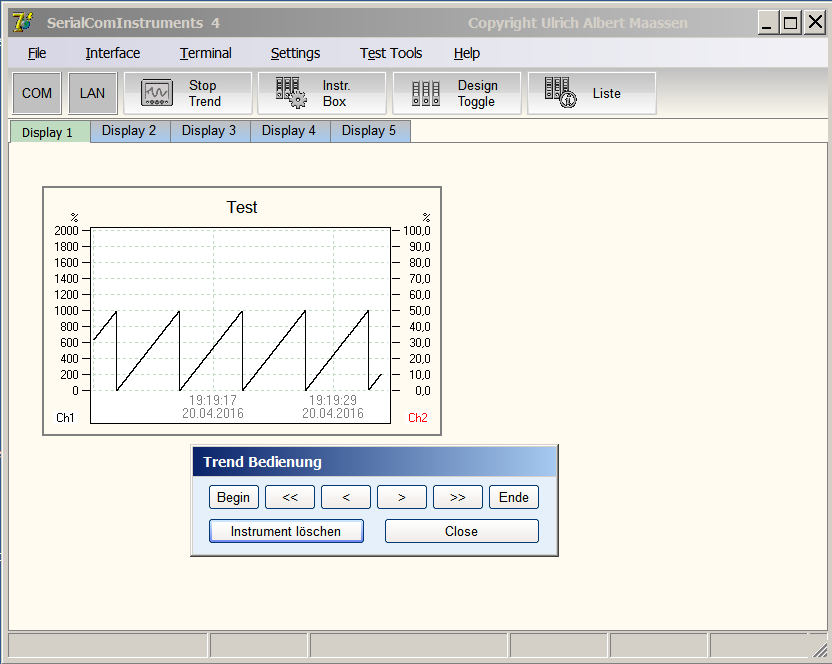The height and width of the screenshot is (664, 832).
Task: Click the SerialComInstruments app icon in title bar
Action: click(x=22, y=22)
